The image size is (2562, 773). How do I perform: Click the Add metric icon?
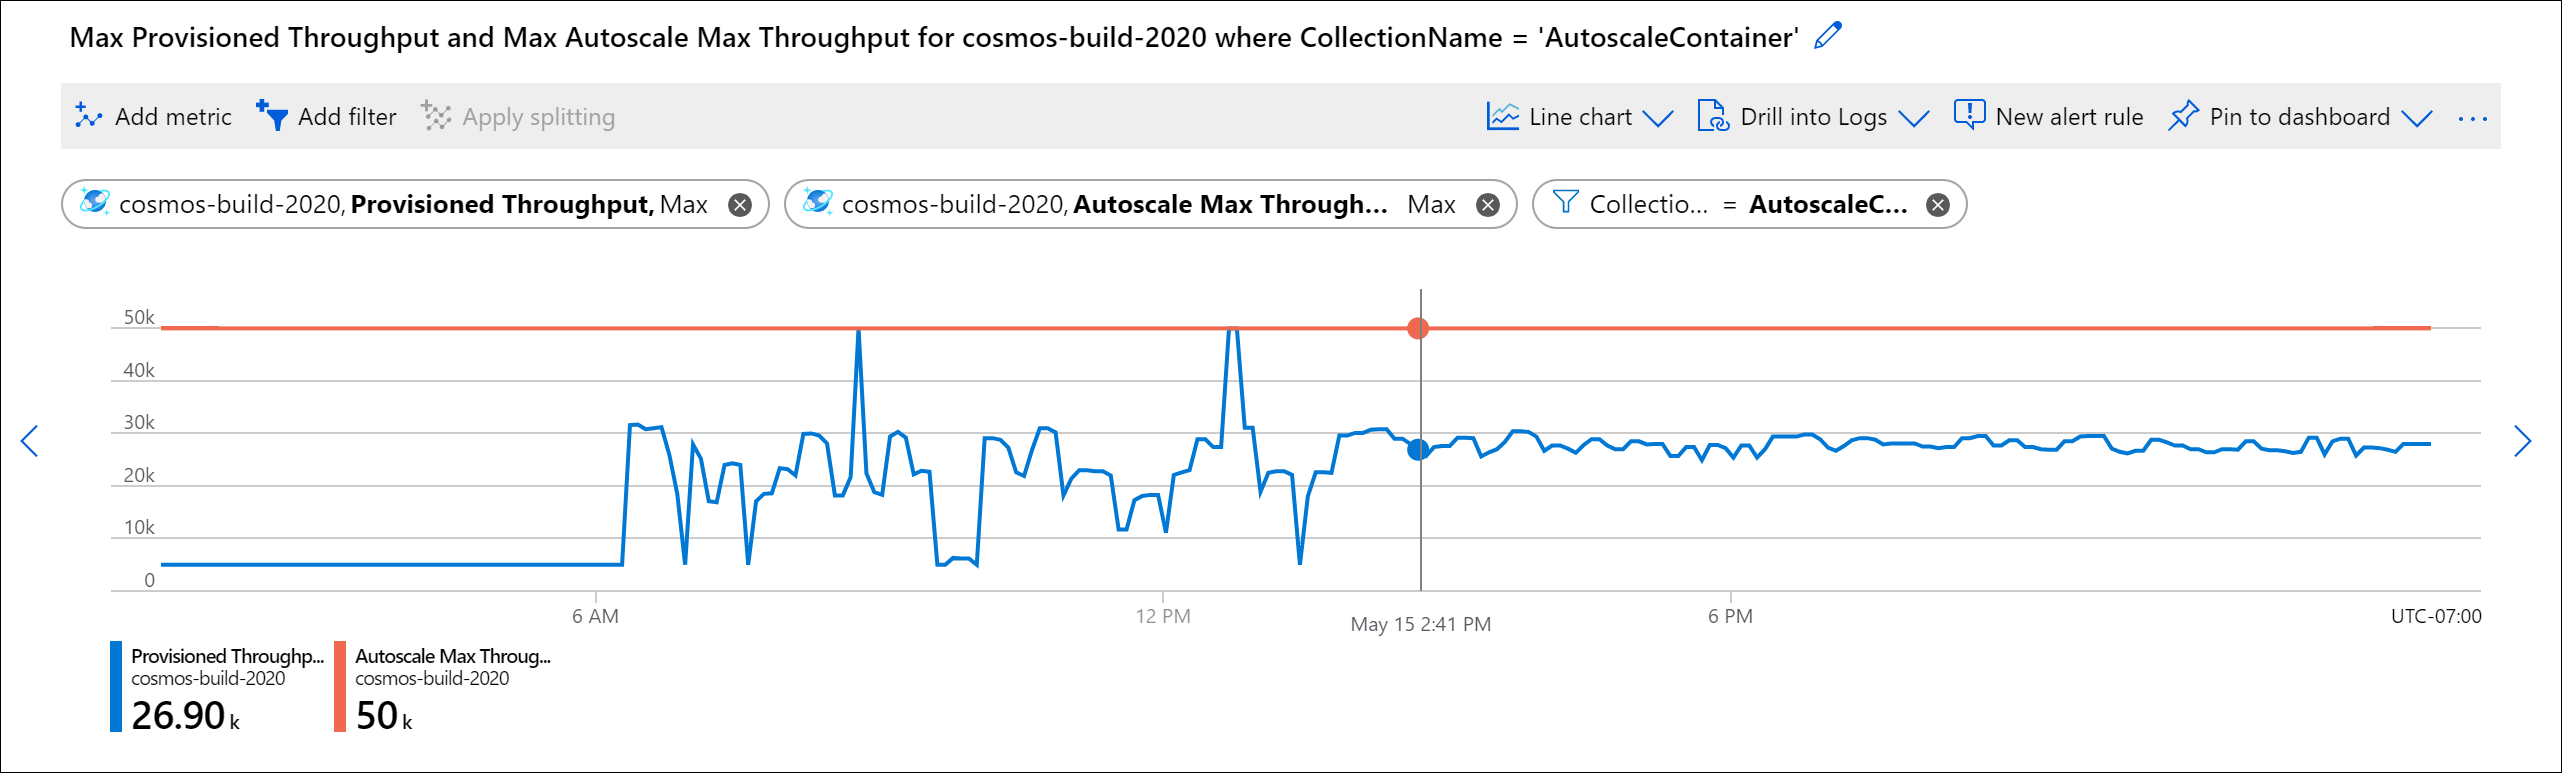tap(88, 116)
